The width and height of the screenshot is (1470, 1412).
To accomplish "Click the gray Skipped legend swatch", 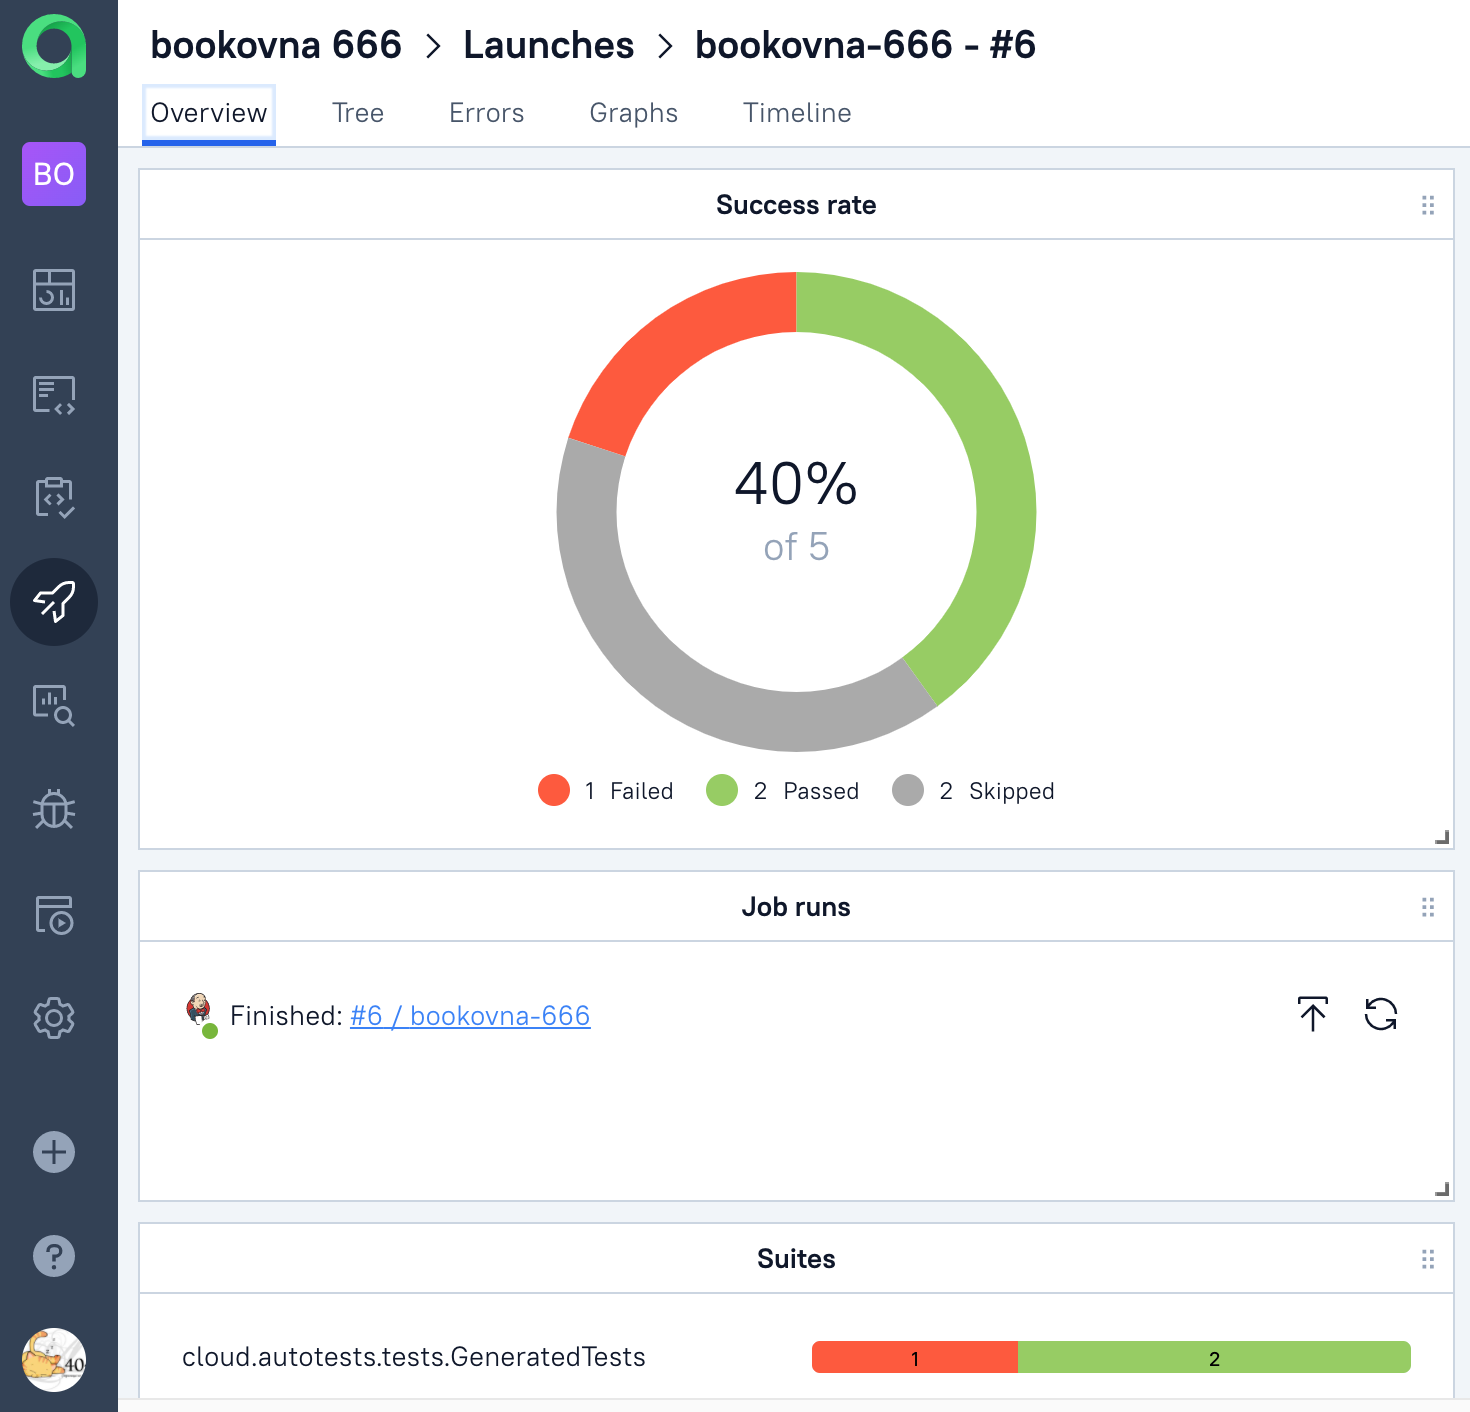I will [908, 790].
